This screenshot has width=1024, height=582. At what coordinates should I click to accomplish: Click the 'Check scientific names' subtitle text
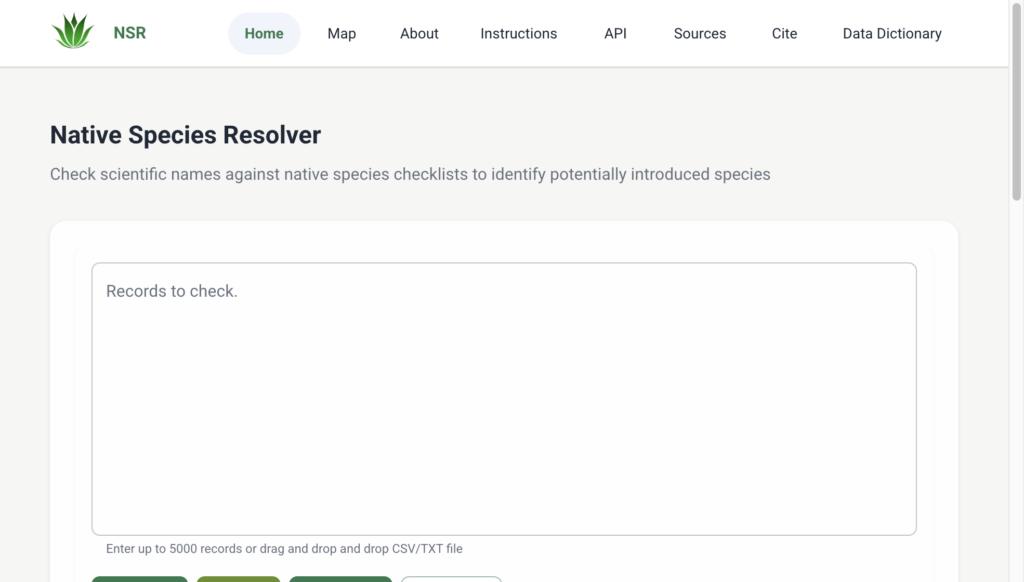(410, 174)
